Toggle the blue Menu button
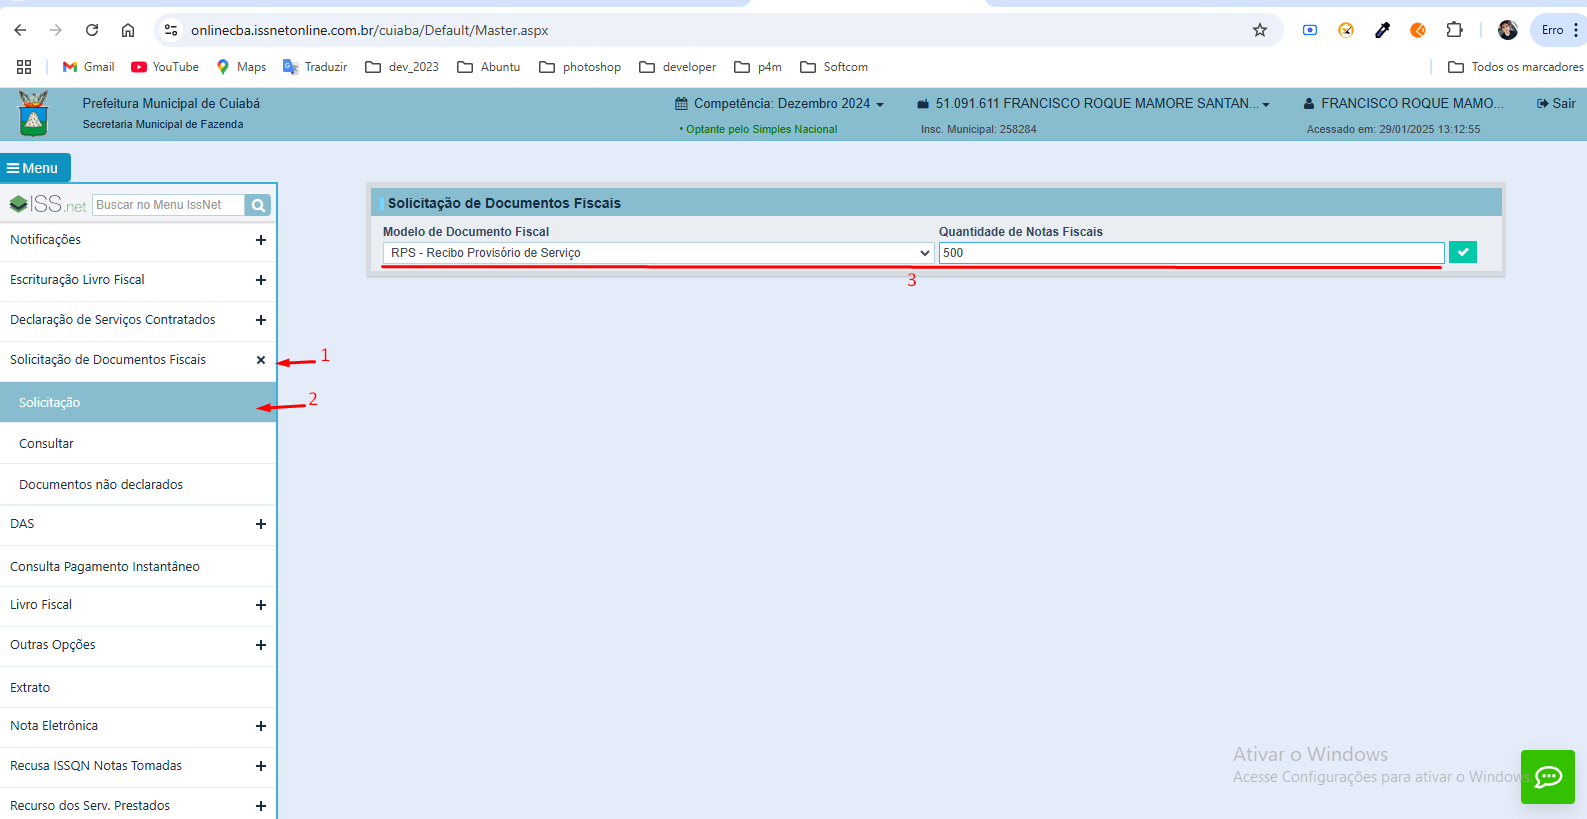Viewport: 1587px width, 819px height. point(34,168)
